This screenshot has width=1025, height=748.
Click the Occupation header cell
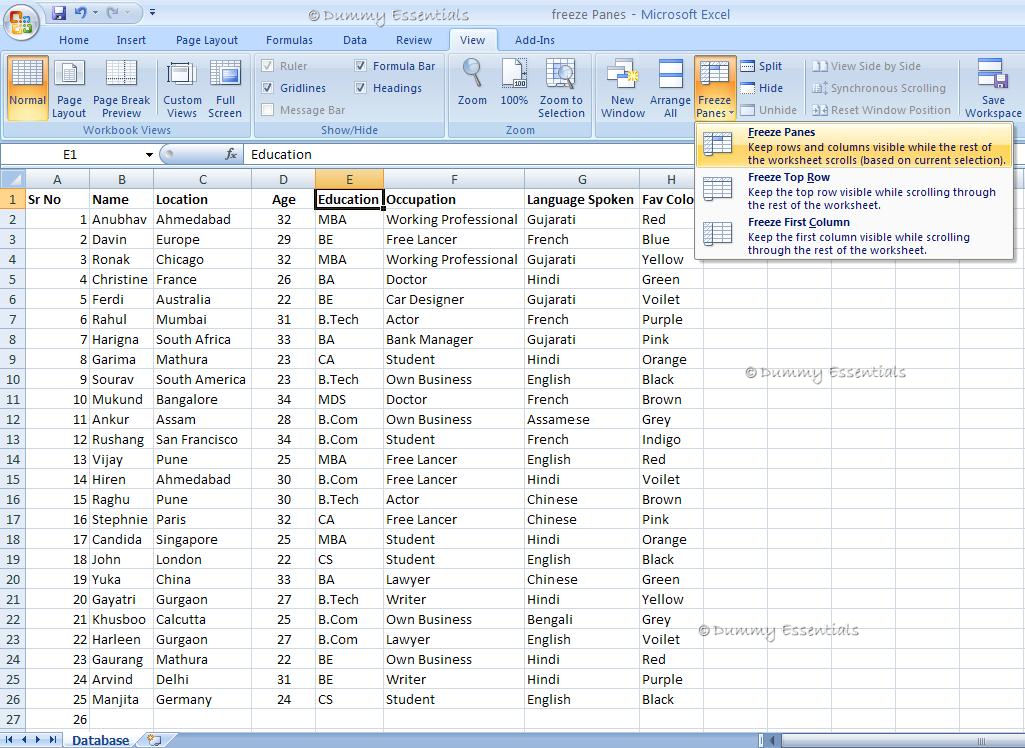click(454, 199)
